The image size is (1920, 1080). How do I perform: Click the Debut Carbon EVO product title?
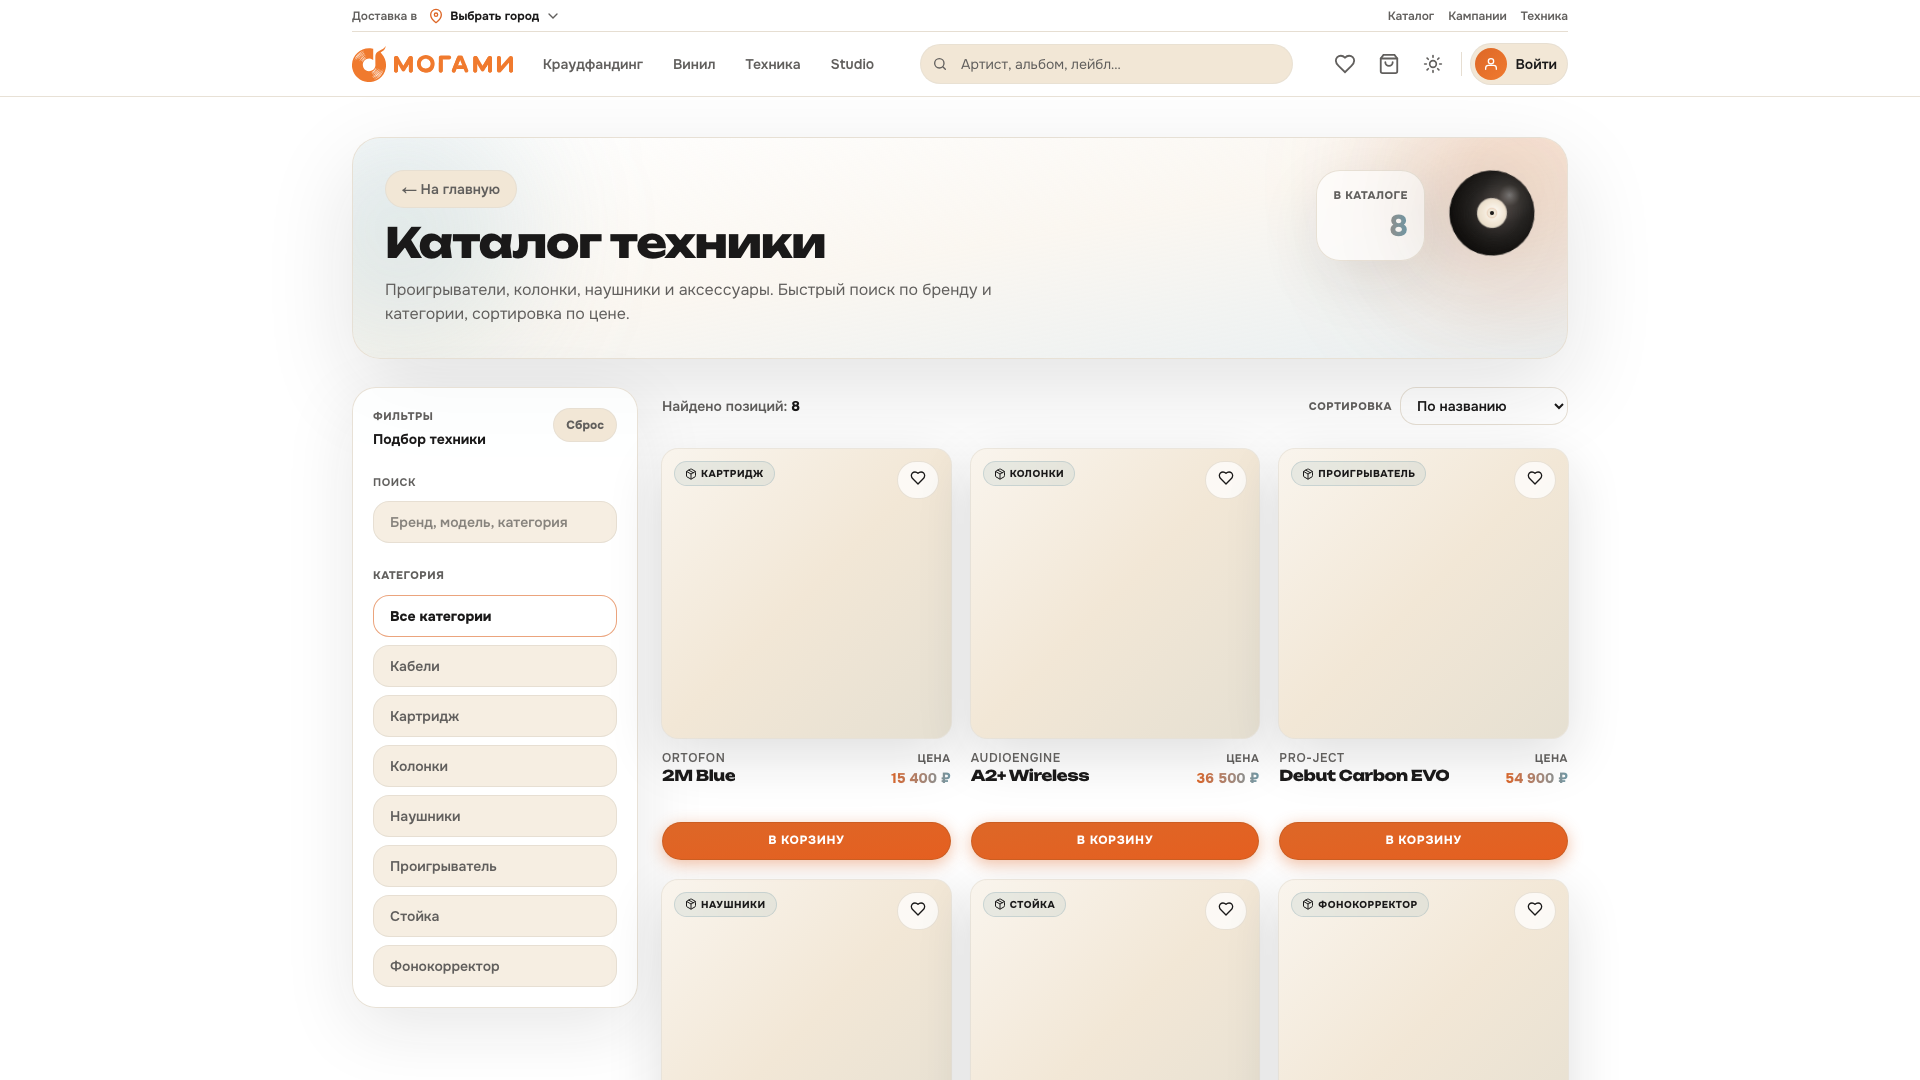point(1364,776)
